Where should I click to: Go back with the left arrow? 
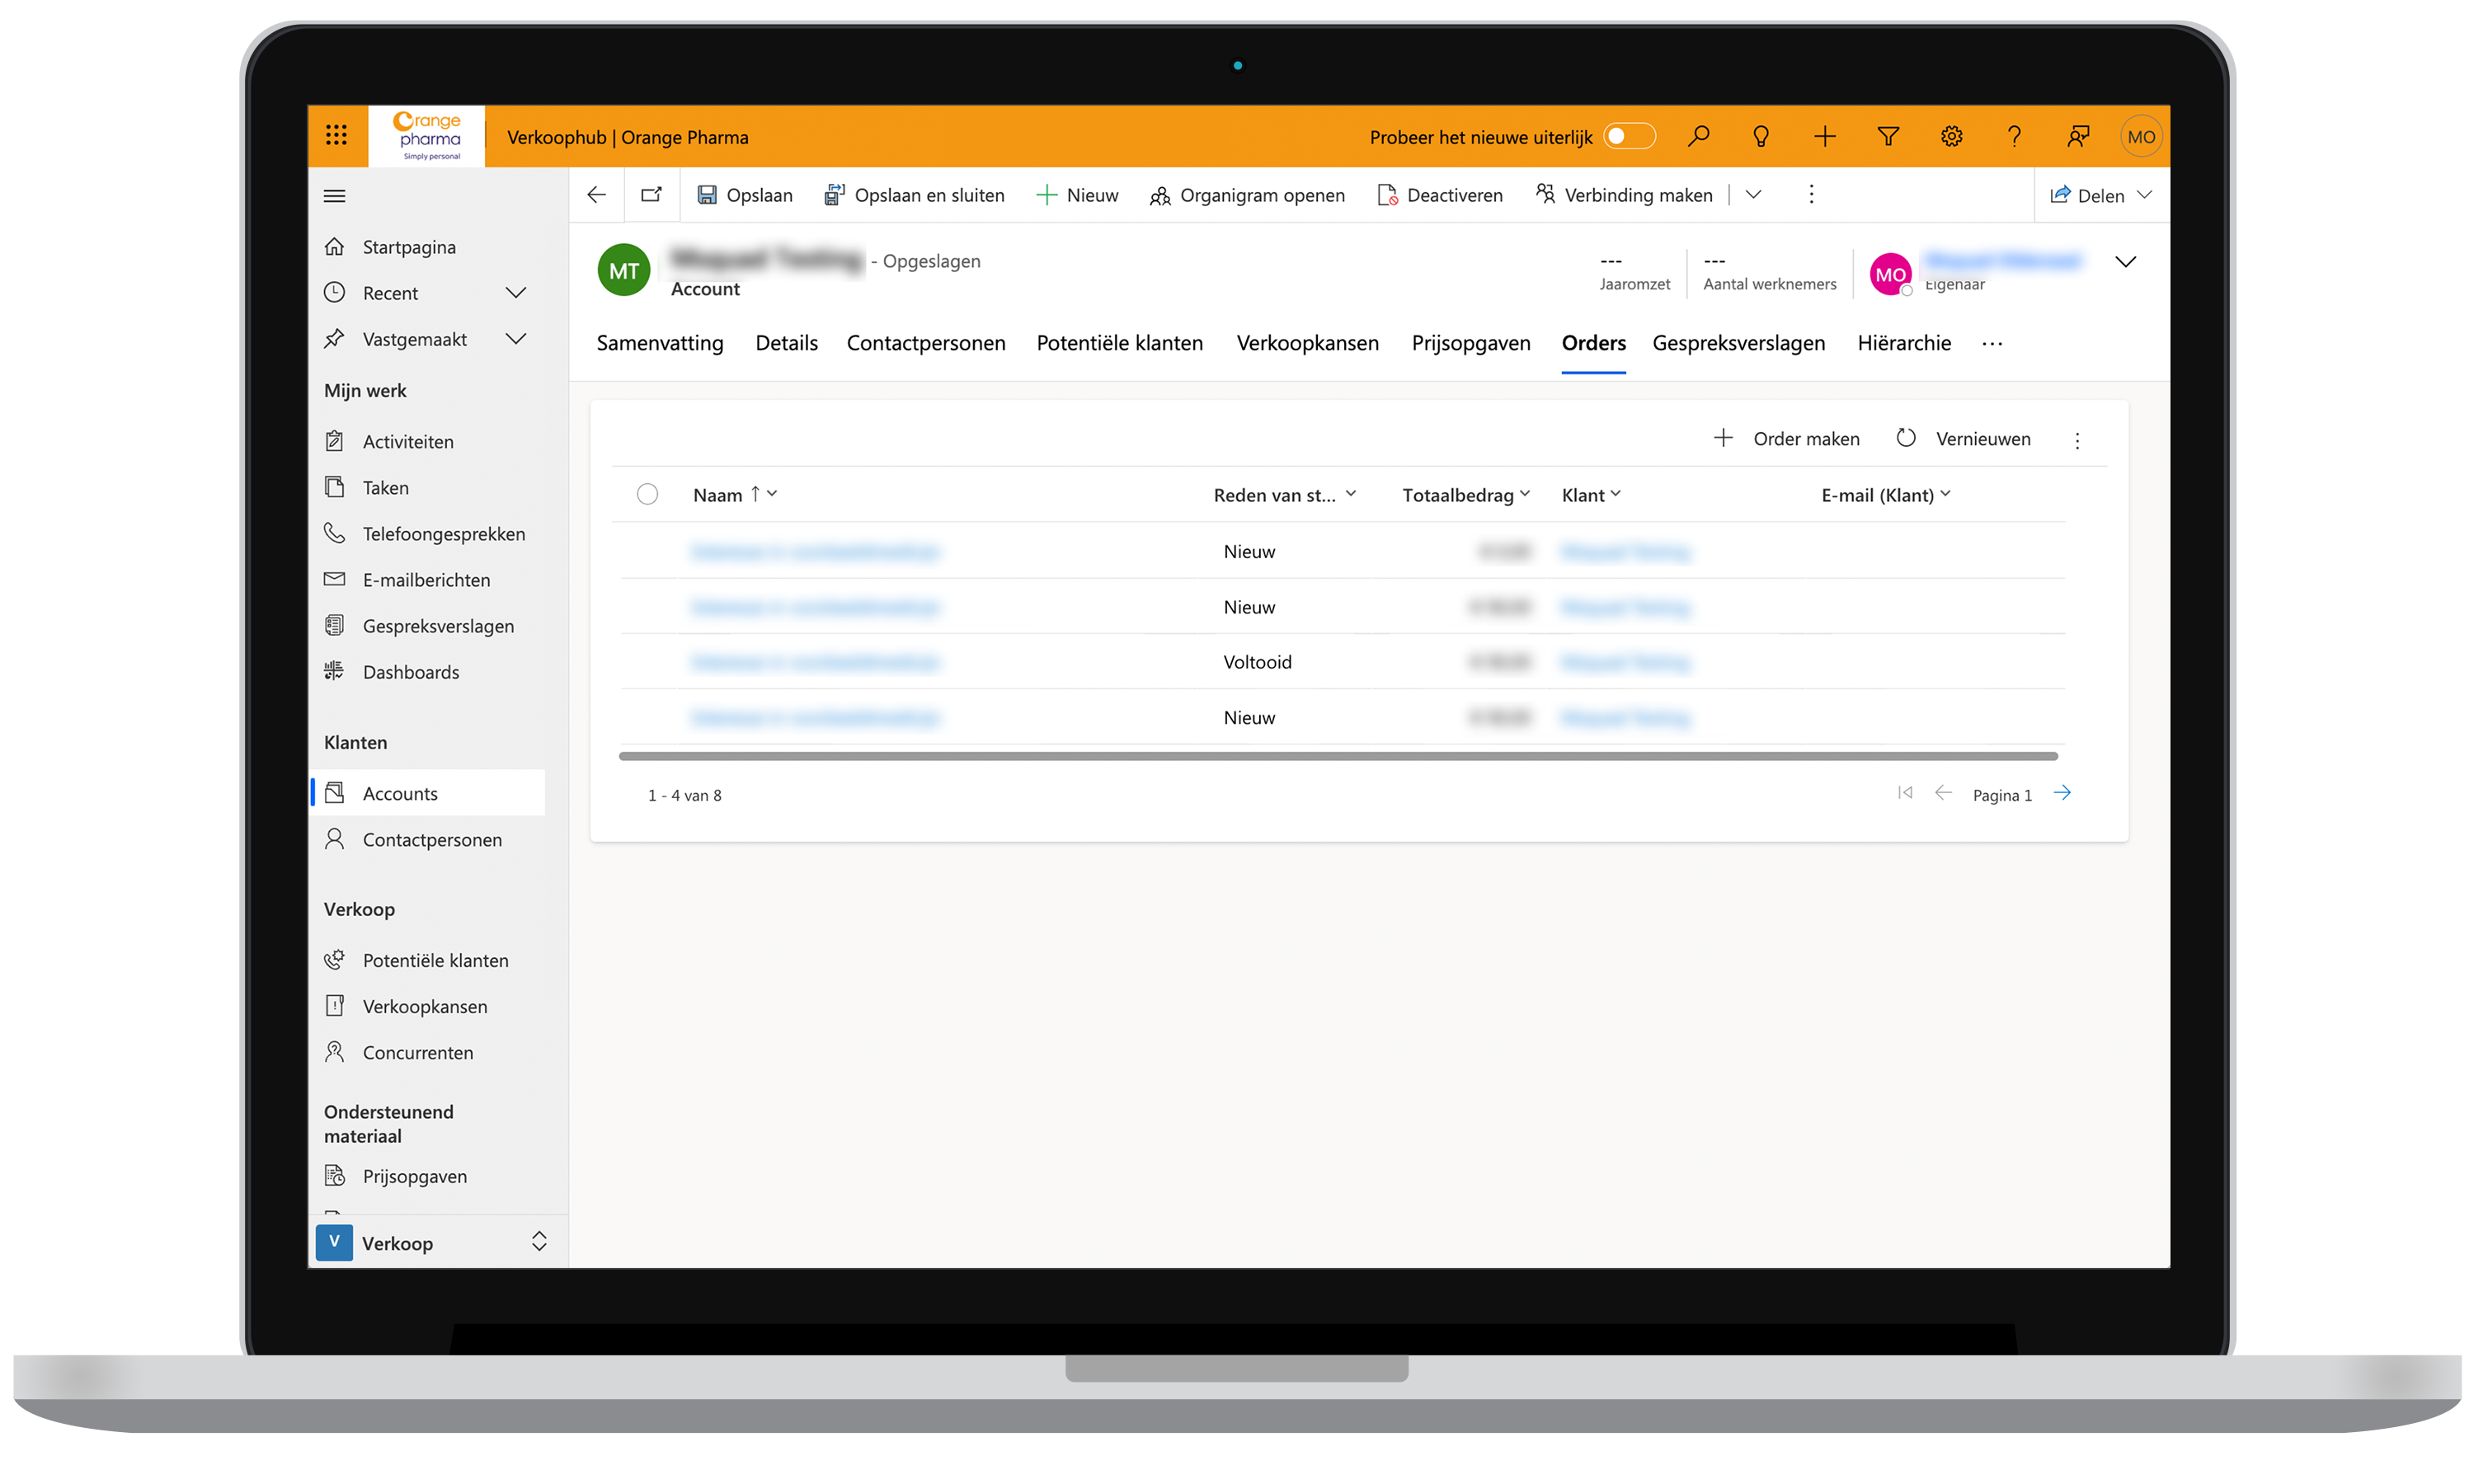[x=597, y=195]
